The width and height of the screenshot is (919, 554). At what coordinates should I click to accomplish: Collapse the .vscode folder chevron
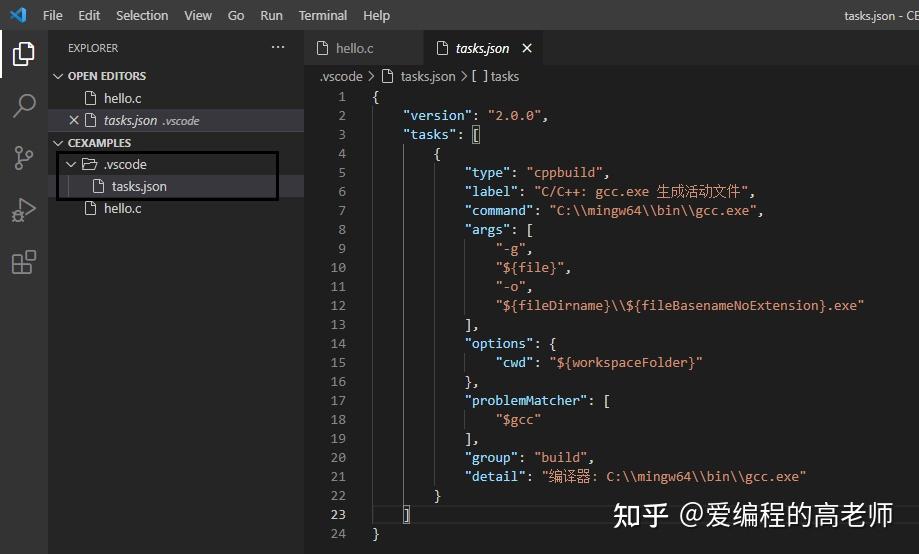(x=71, y=164)
